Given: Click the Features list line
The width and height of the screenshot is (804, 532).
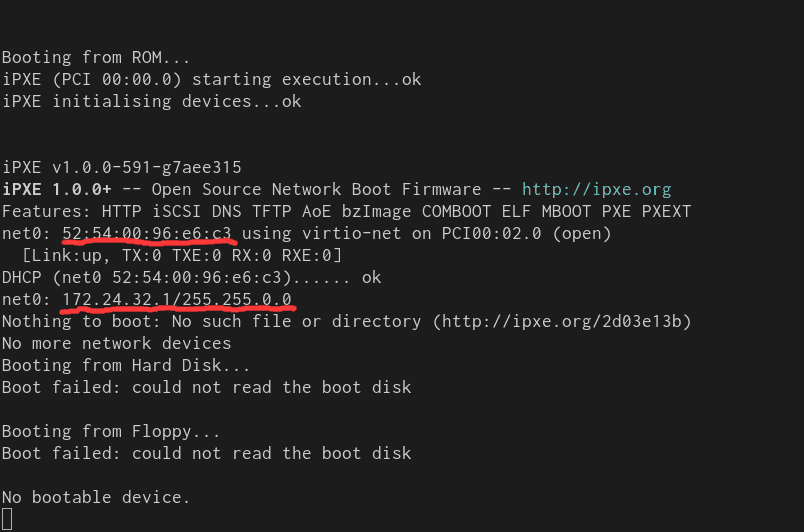Looking at the screenshot, I should tap(347, 212).
